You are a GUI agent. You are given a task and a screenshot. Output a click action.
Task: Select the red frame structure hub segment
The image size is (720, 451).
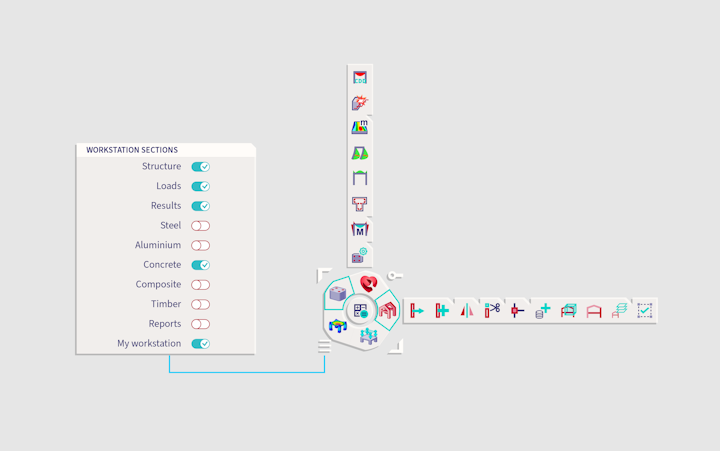tap(387, 310)
